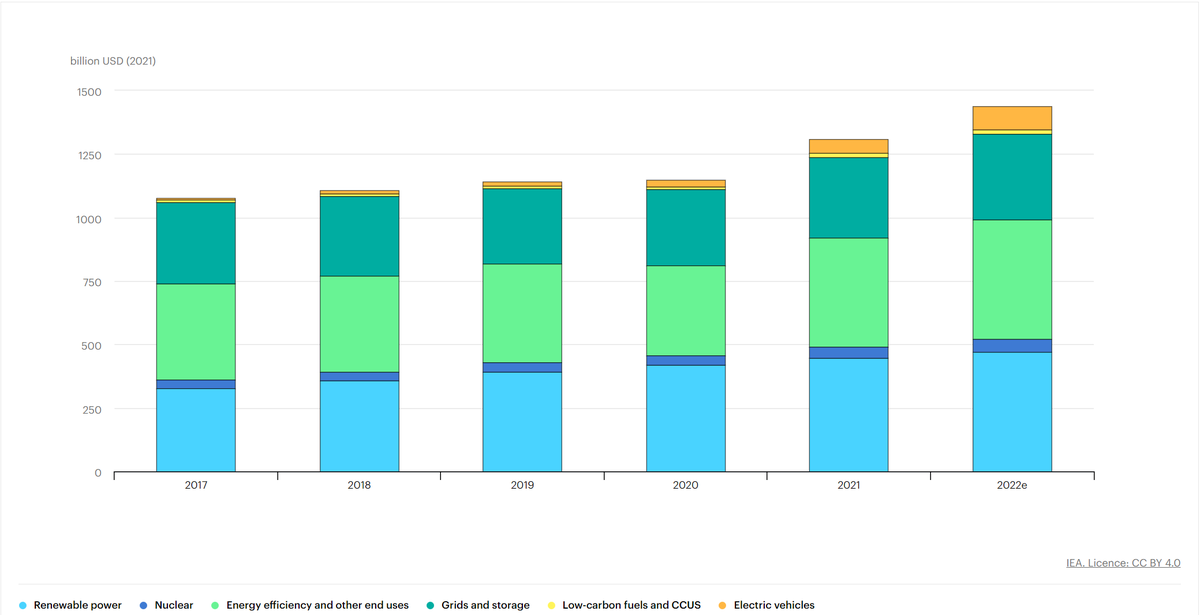
Task: Click the Energy efficiency legend dot
Action: 214,605
